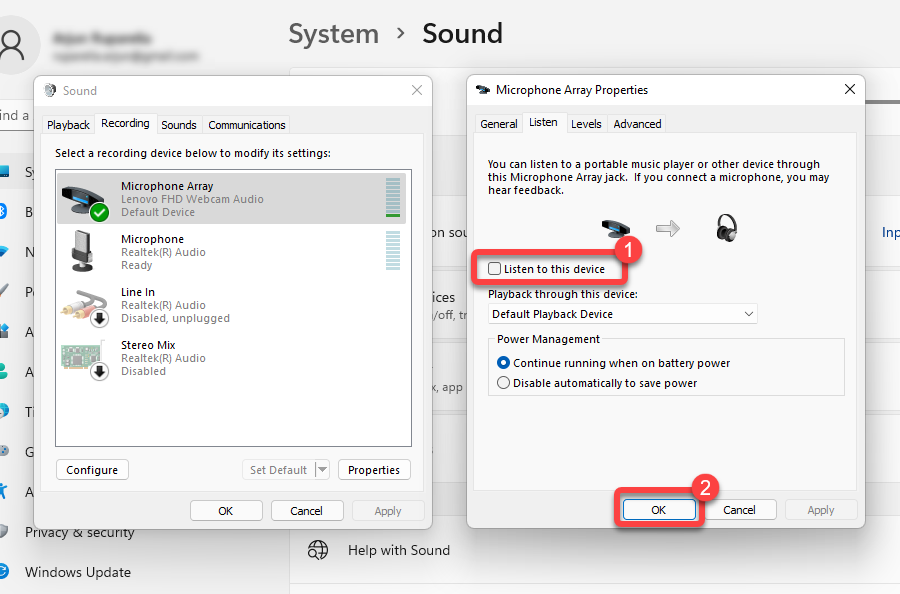The height and width of the screenshot is (594, 900).
Task: Click the headphones icon in Listen tab
Action: [x=726, y=228]
